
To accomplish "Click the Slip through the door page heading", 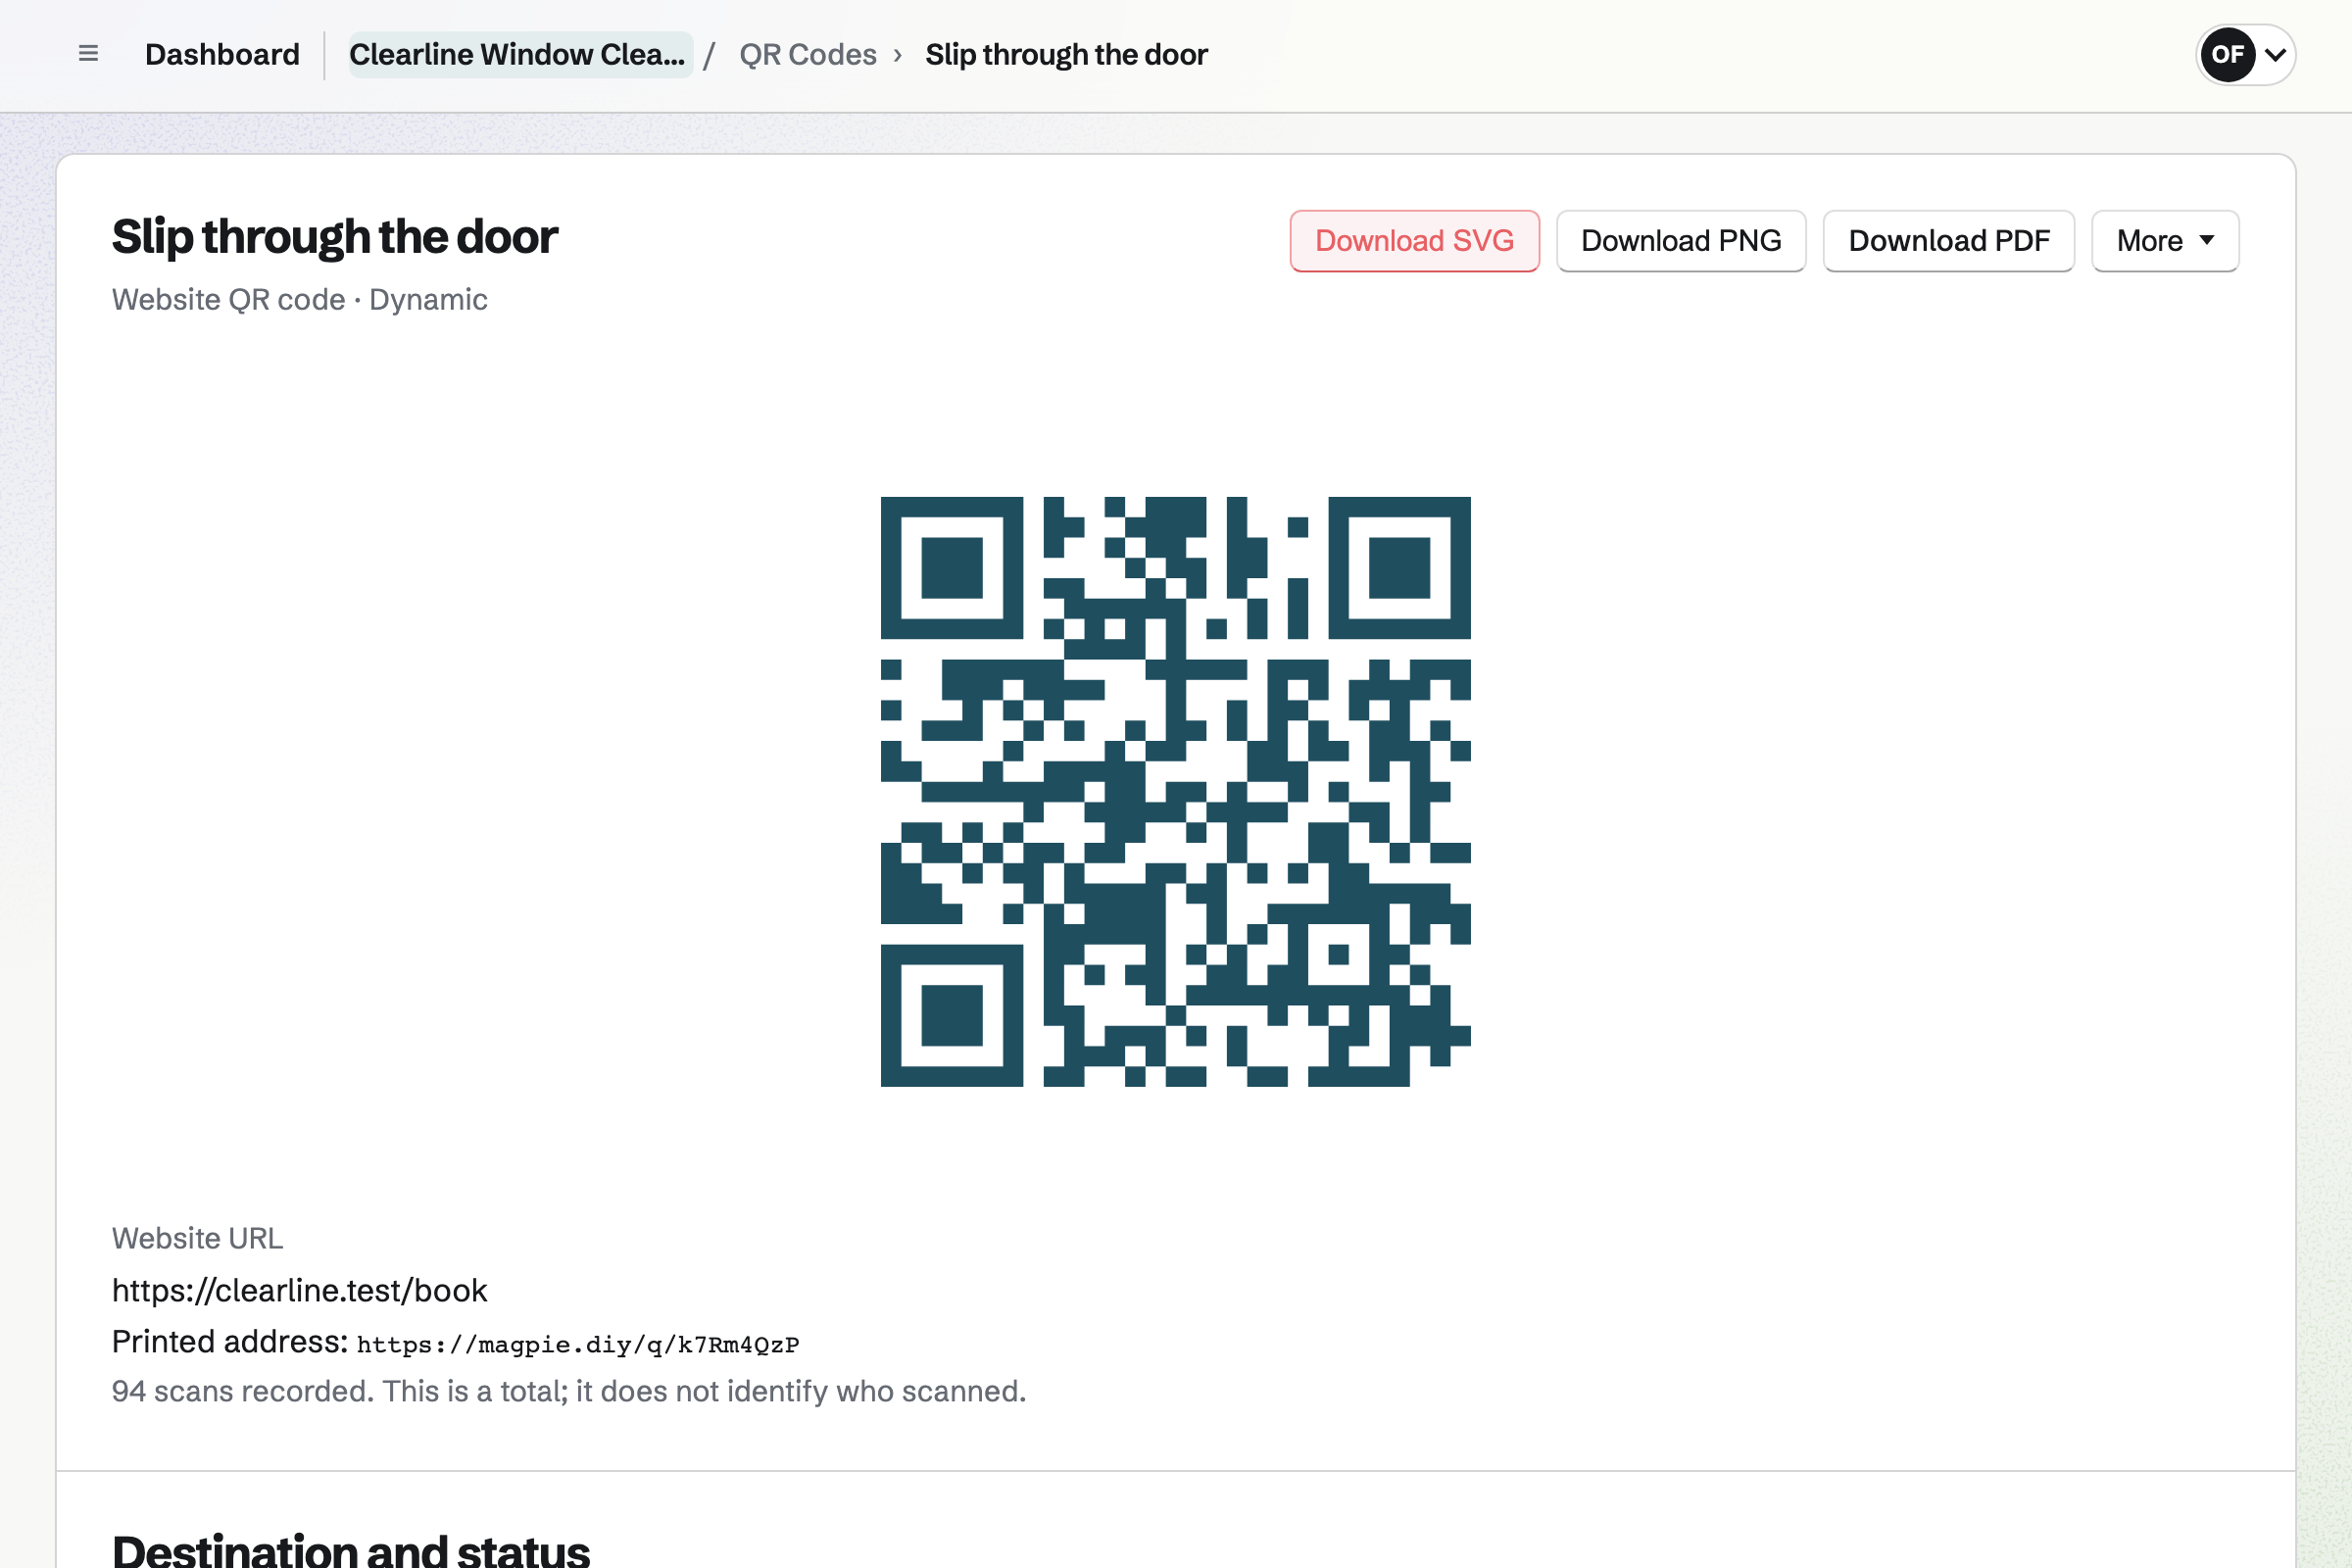I will coord(334,237).
